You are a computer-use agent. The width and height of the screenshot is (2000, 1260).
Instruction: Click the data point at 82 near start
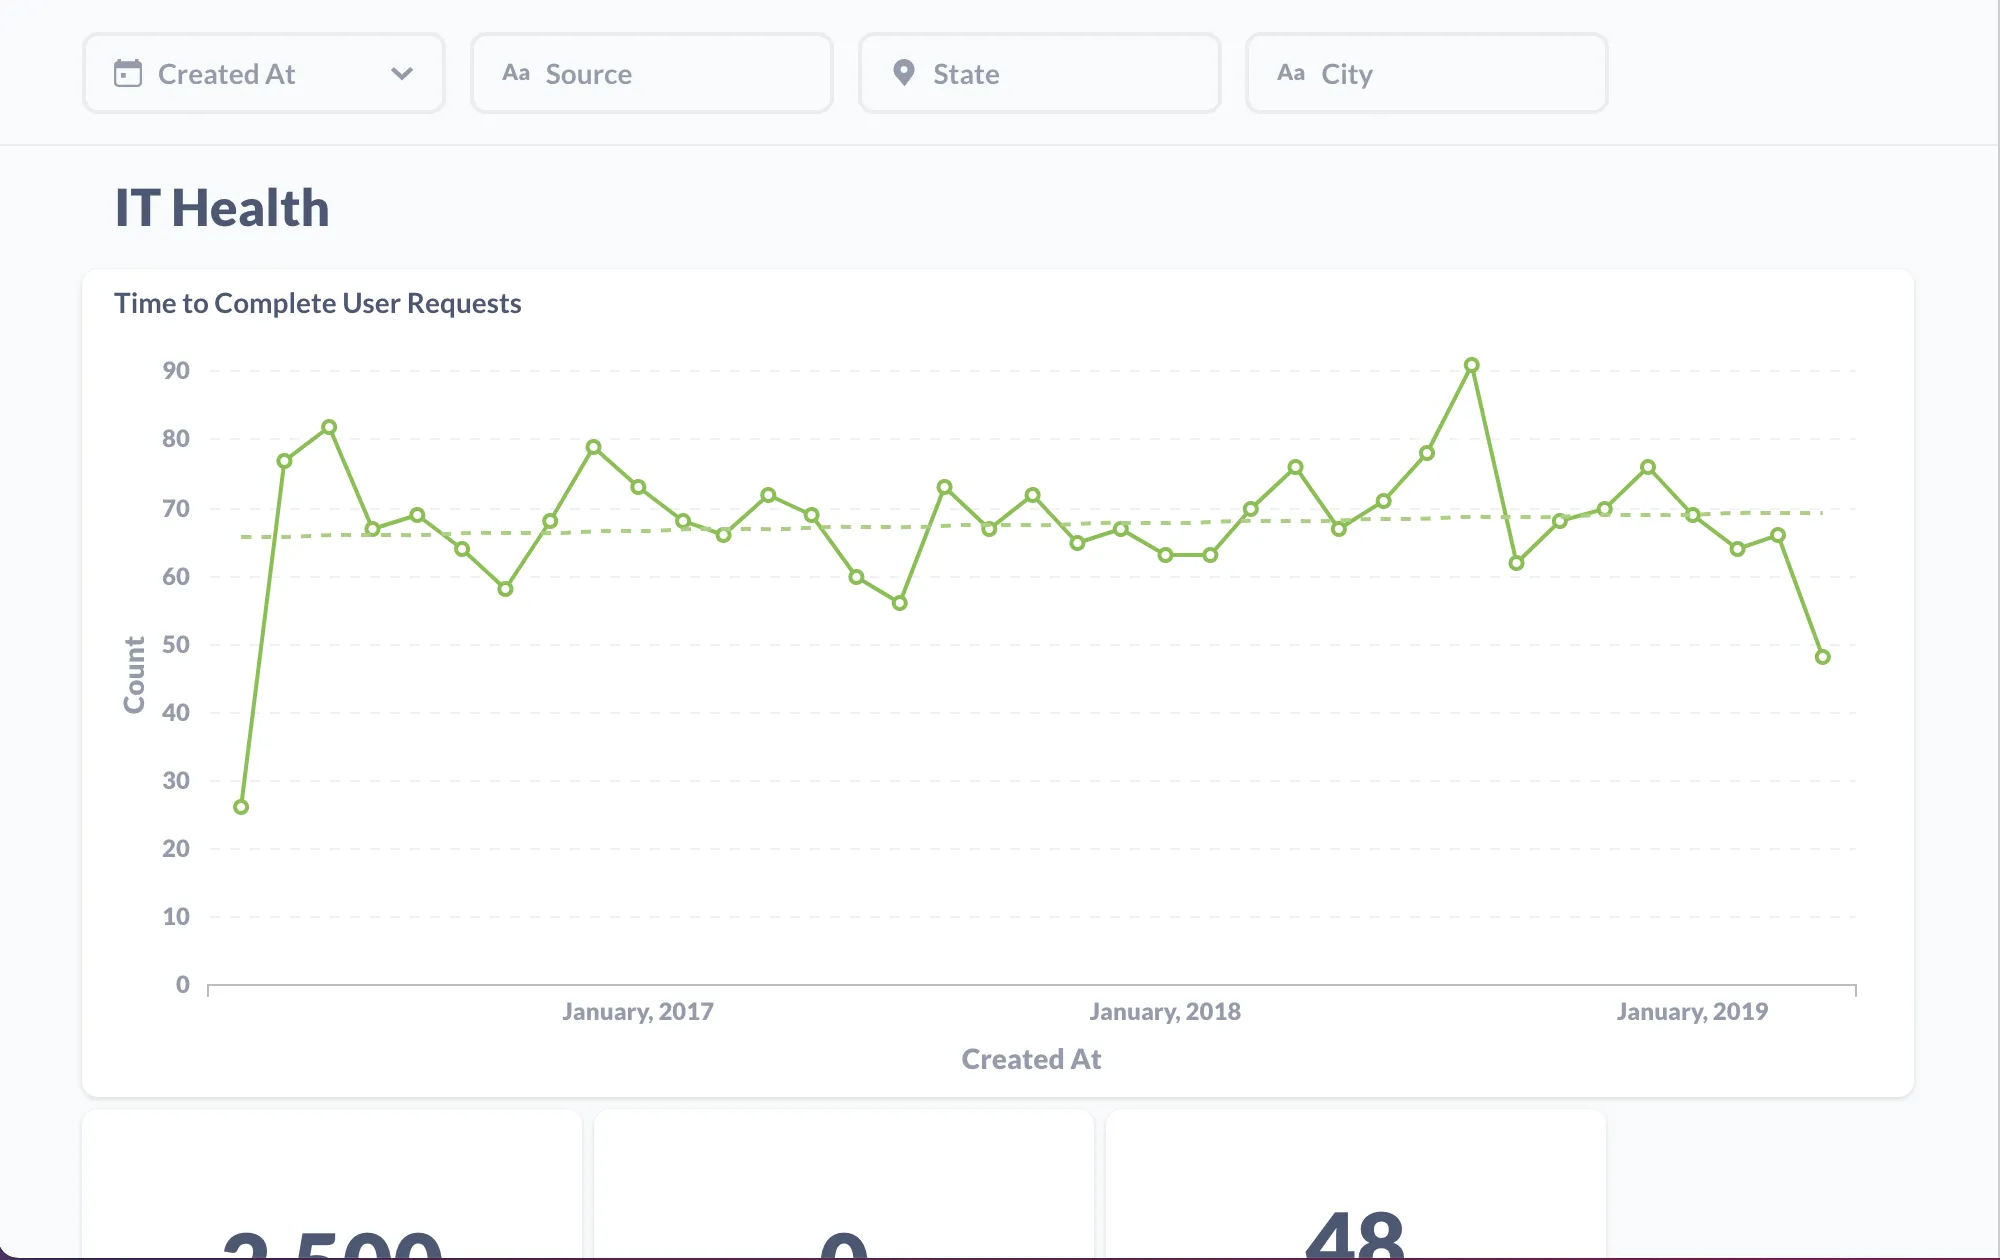coord(329,427)
